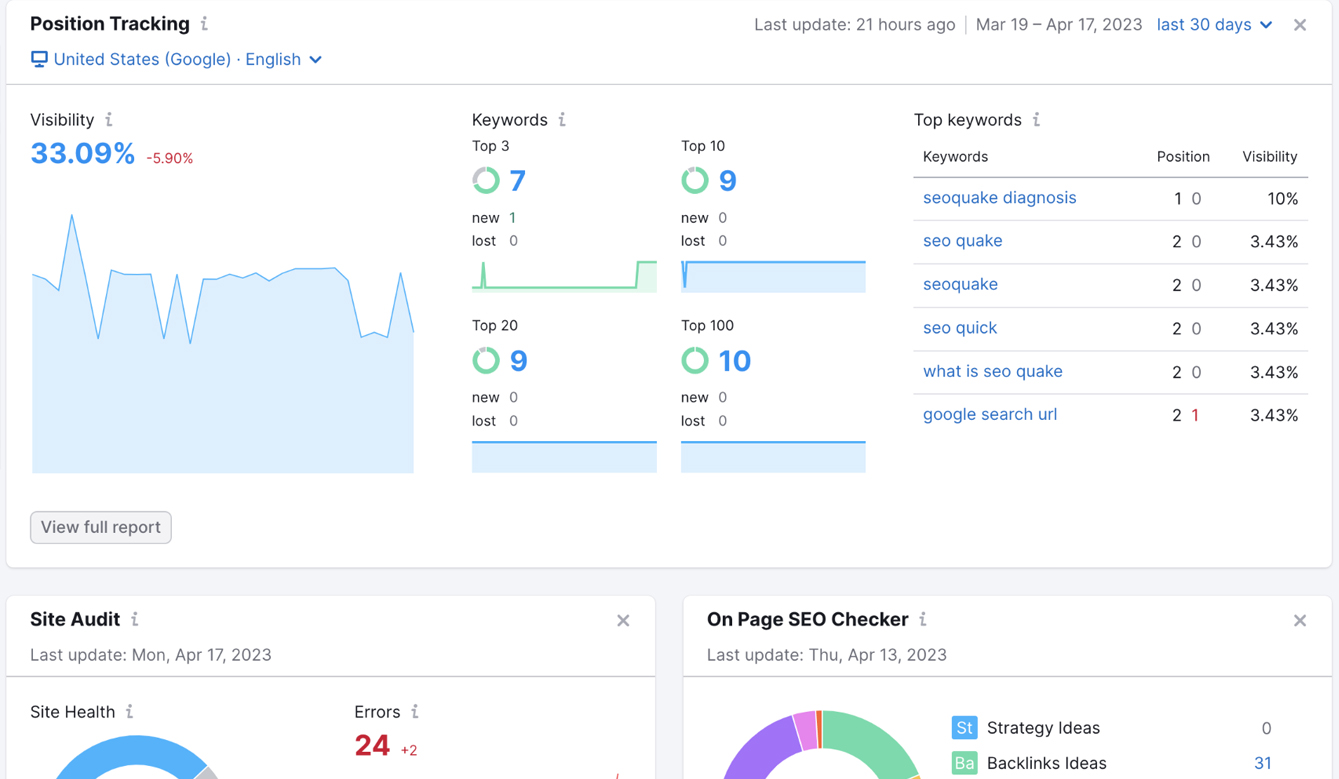Click the Top 20 donut chart icon
1339x779 pixels.
[486, 360]
